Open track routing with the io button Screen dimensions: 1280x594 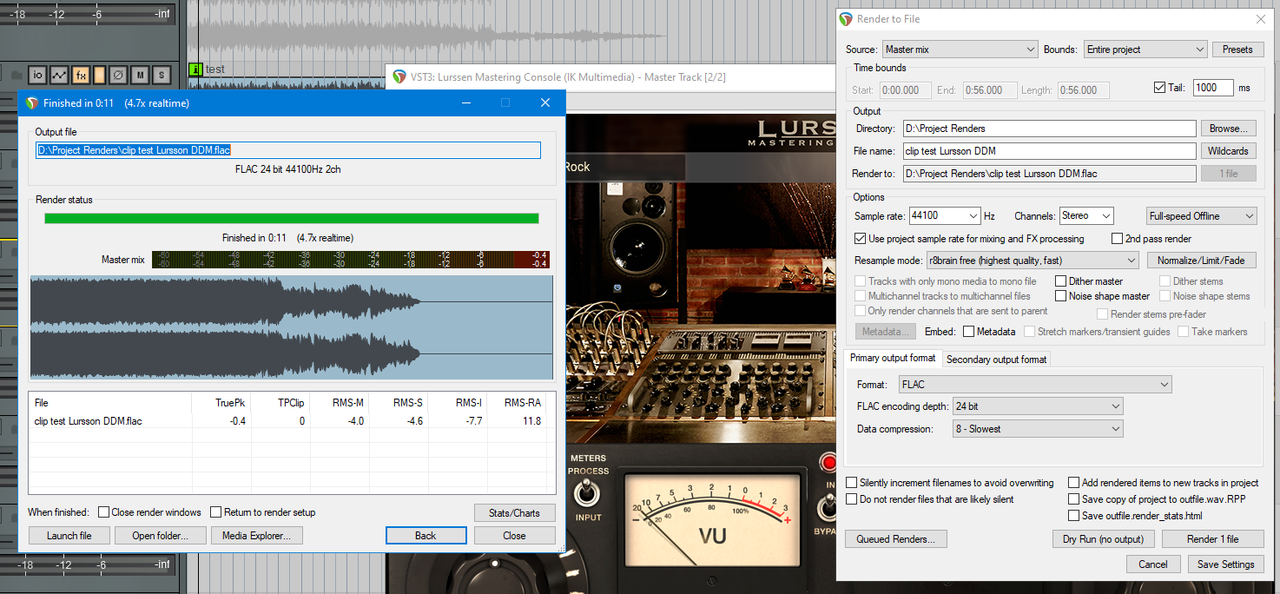pyautogui.click(x=37, y=75)
